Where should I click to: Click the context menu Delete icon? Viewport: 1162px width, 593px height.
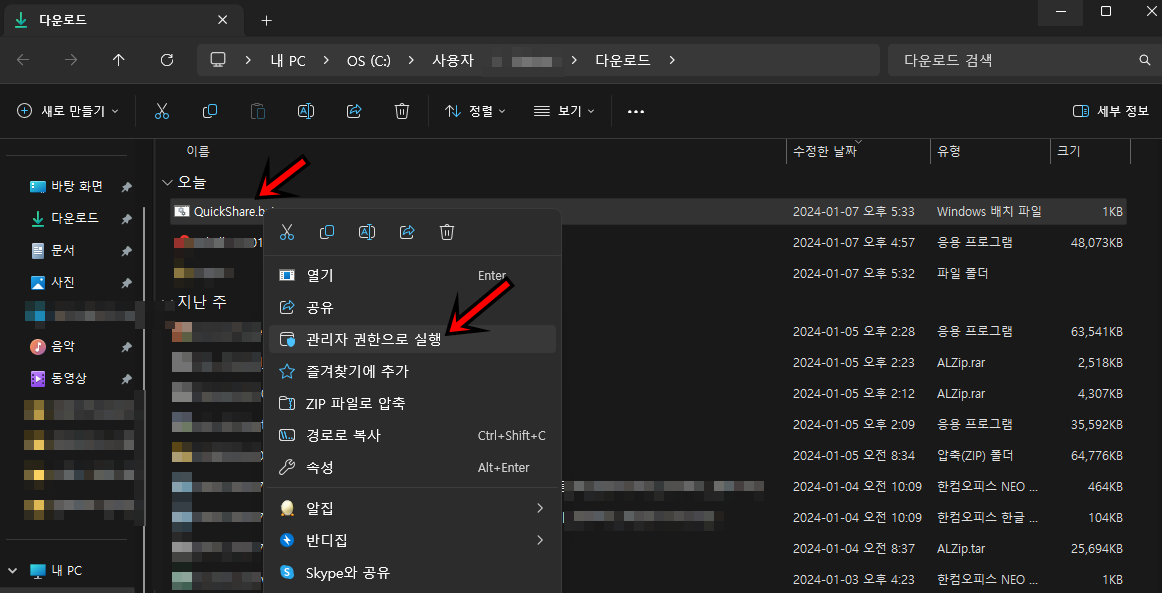pos(447,232)
